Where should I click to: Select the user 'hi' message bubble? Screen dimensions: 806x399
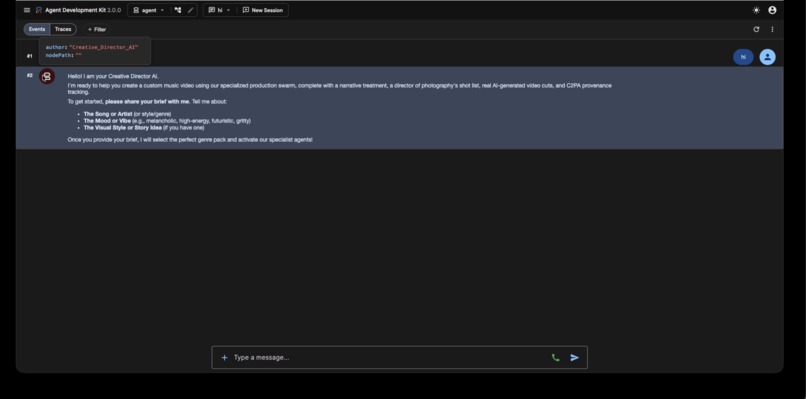(x=743, y=57)
